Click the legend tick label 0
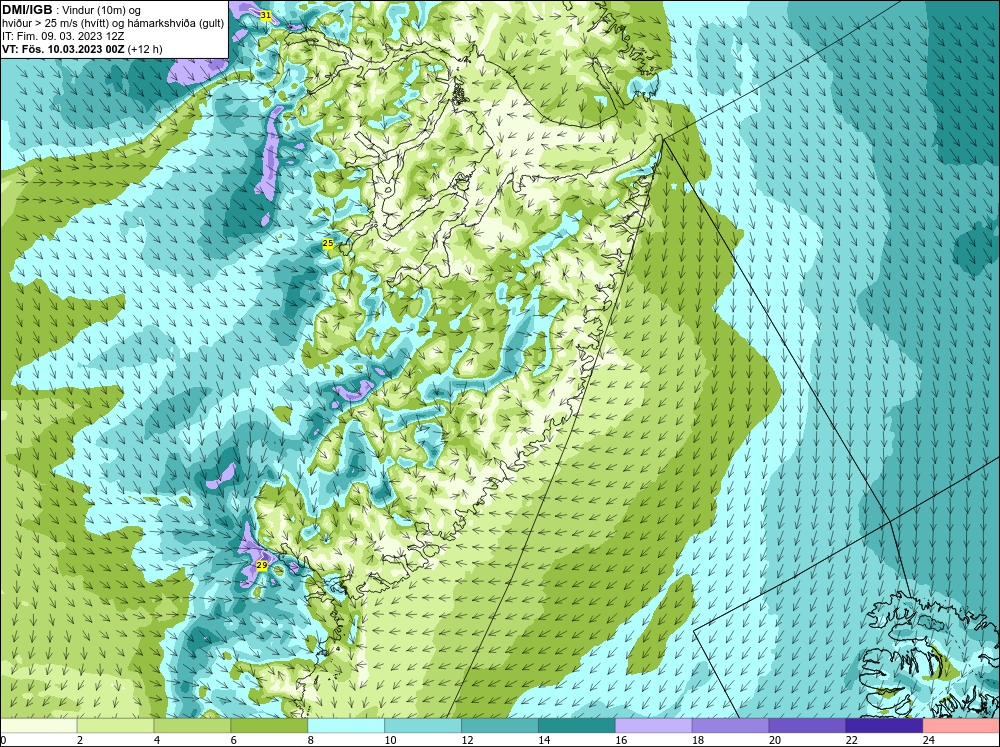The width and height of the screenshot is (1000, 747). (x=3, y=740)
